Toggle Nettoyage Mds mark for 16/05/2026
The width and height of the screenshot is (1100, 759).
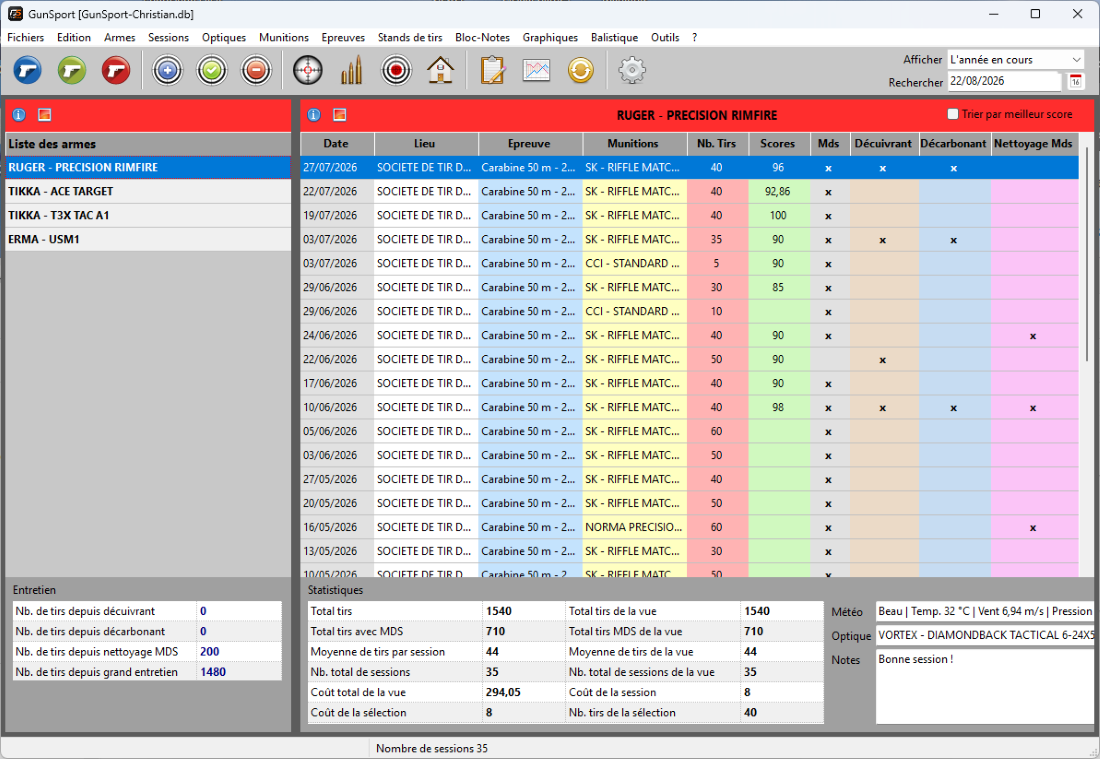point(1033,527)
